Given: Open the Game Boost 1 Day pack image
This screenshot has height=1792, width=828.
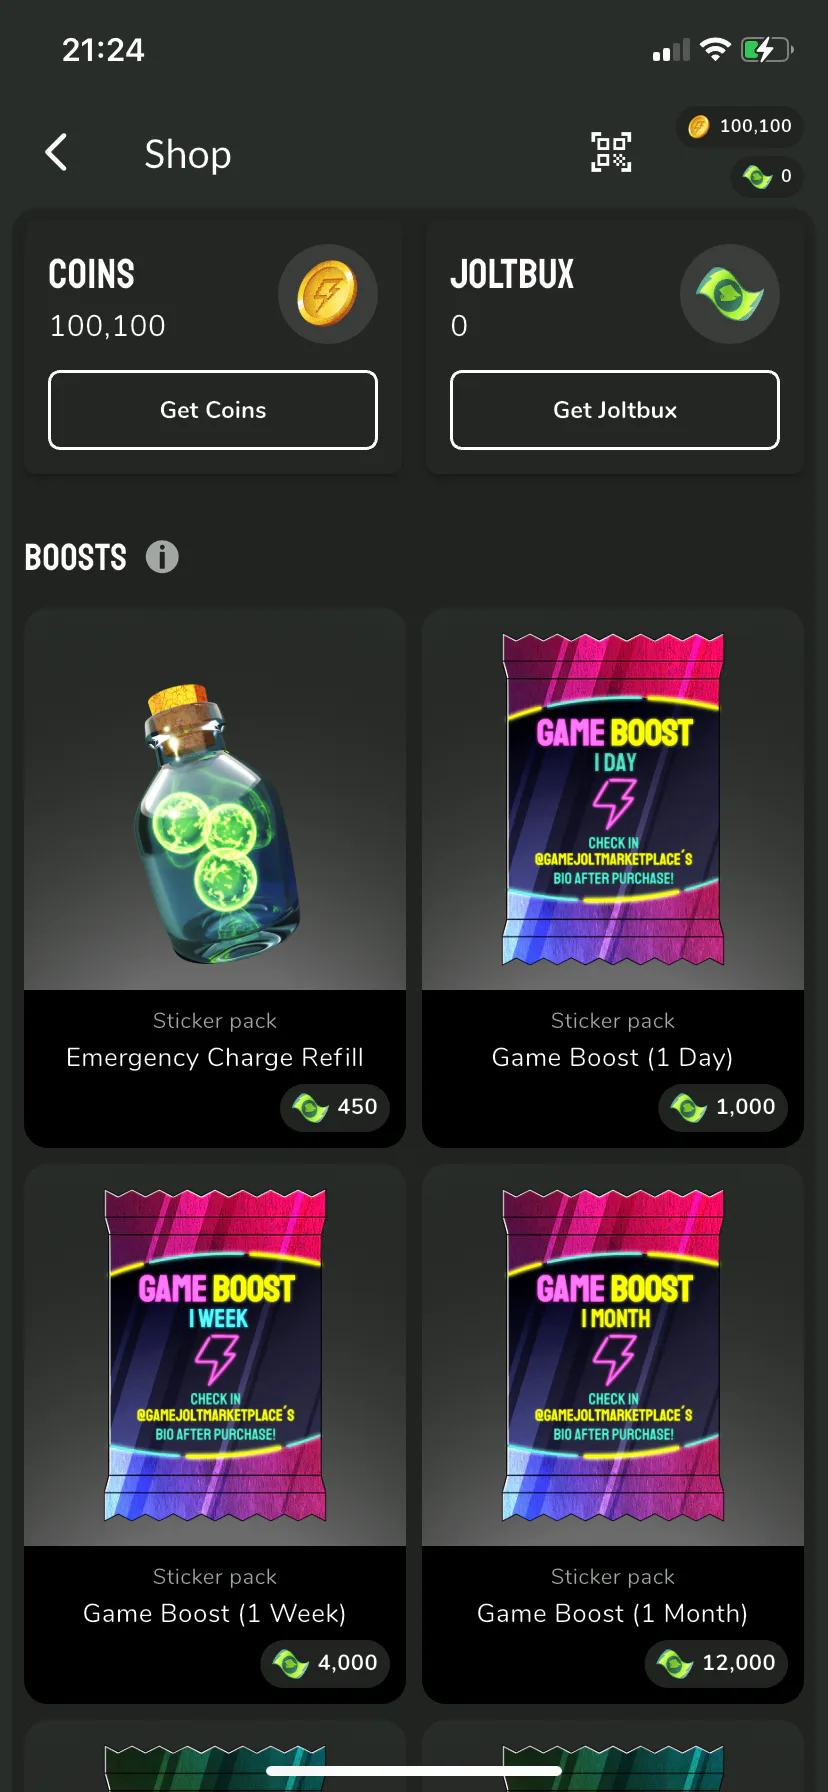Looking at the screenshot, I should pos(613,800).
